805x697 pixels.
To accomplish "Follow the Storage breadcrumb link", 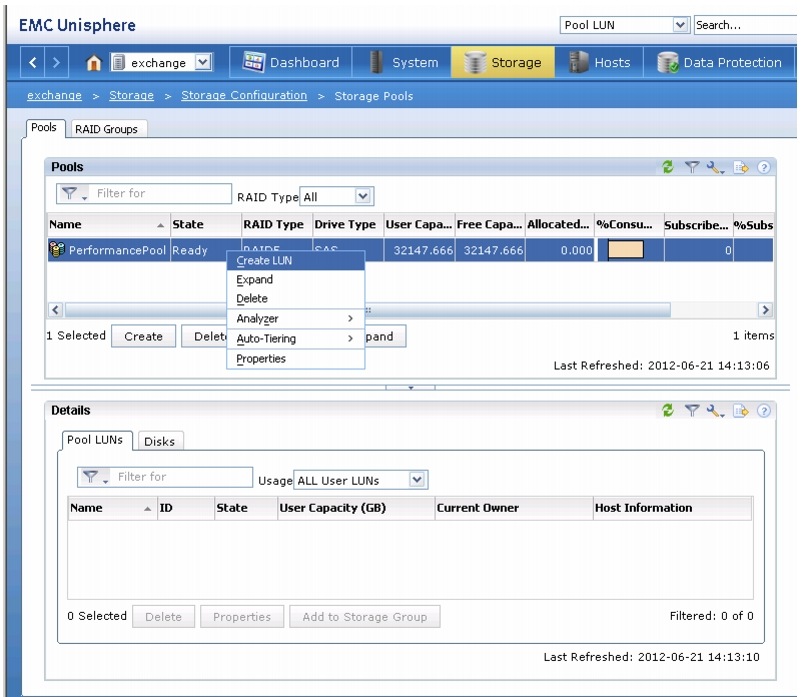I will 131,95.
